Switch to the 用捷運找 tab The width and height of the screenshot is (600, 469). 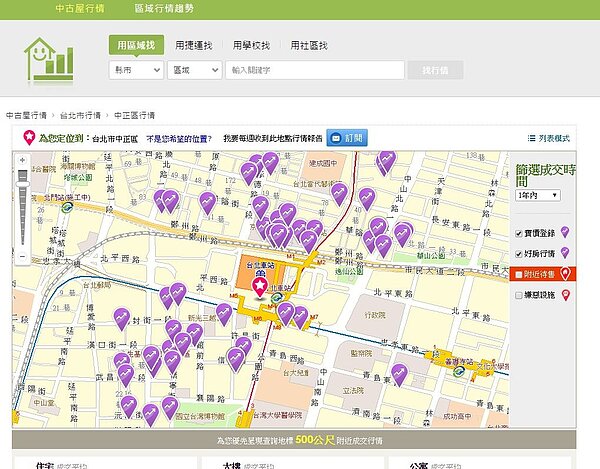194,46
